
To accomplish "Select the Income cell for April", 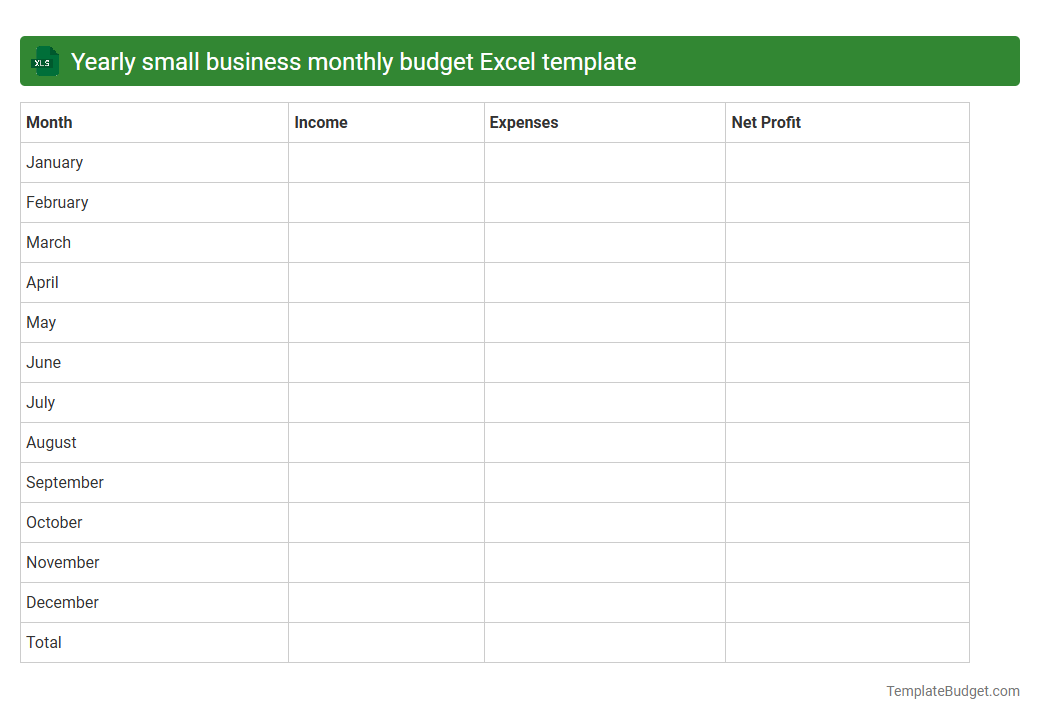I will tap(386, 282).
